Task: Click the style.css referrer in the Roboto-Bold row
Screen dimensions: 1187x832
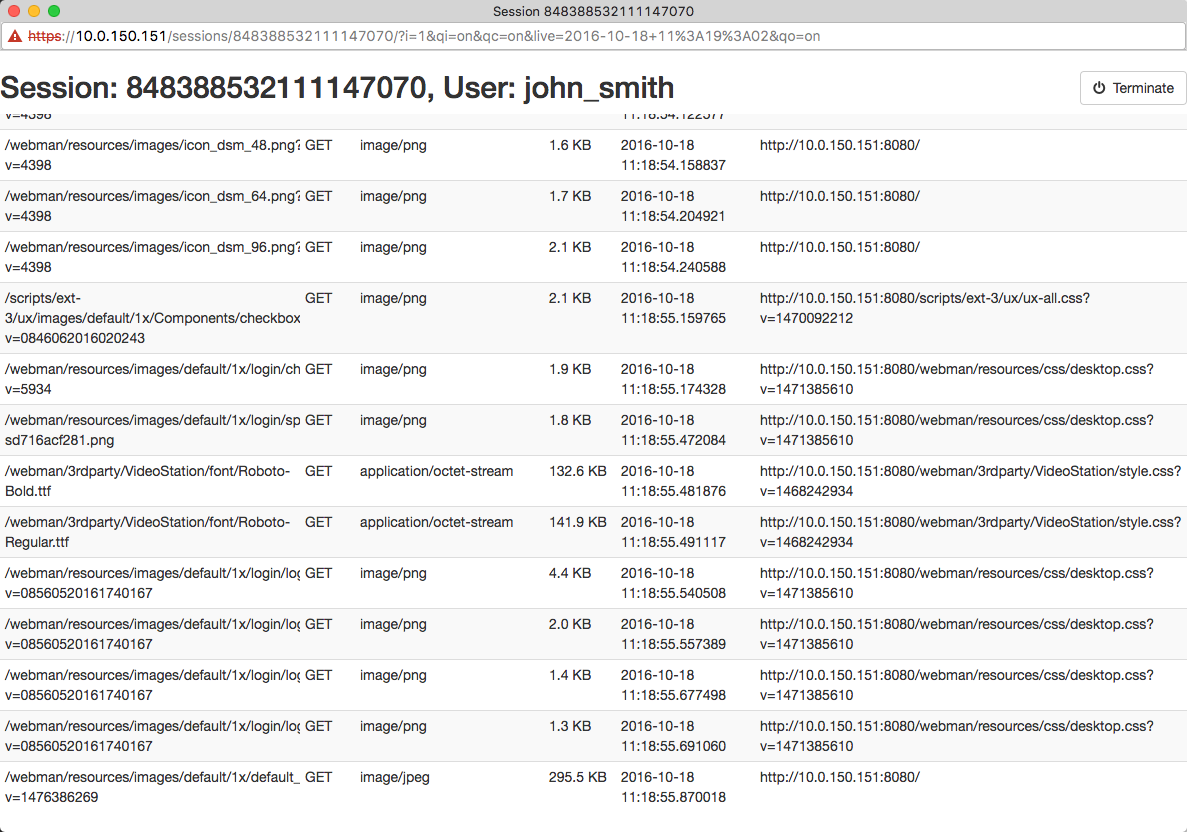Action: pos(970,481)
